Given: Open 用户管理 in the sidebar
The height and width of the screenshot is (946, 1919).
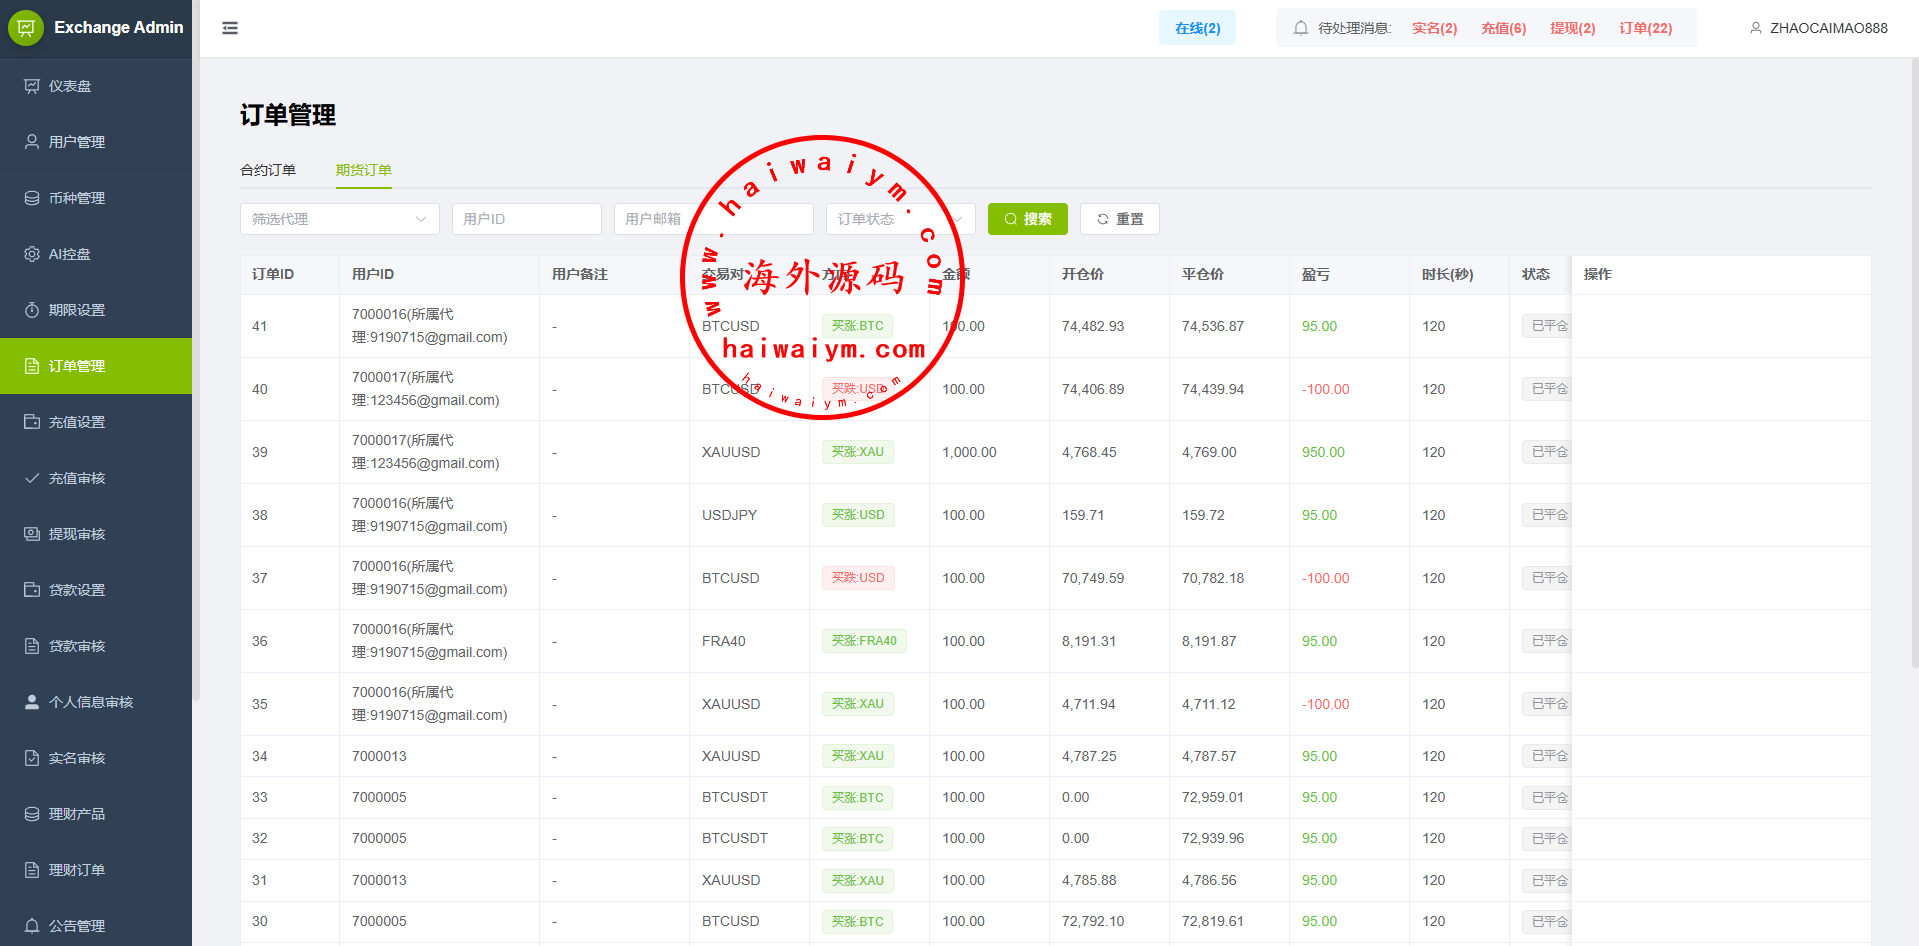Looking at the screenshot, I should coord(77,142).
